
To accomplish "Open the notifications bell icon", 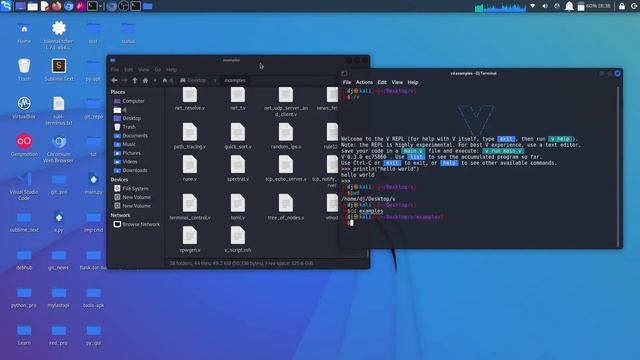I will 569,6.
